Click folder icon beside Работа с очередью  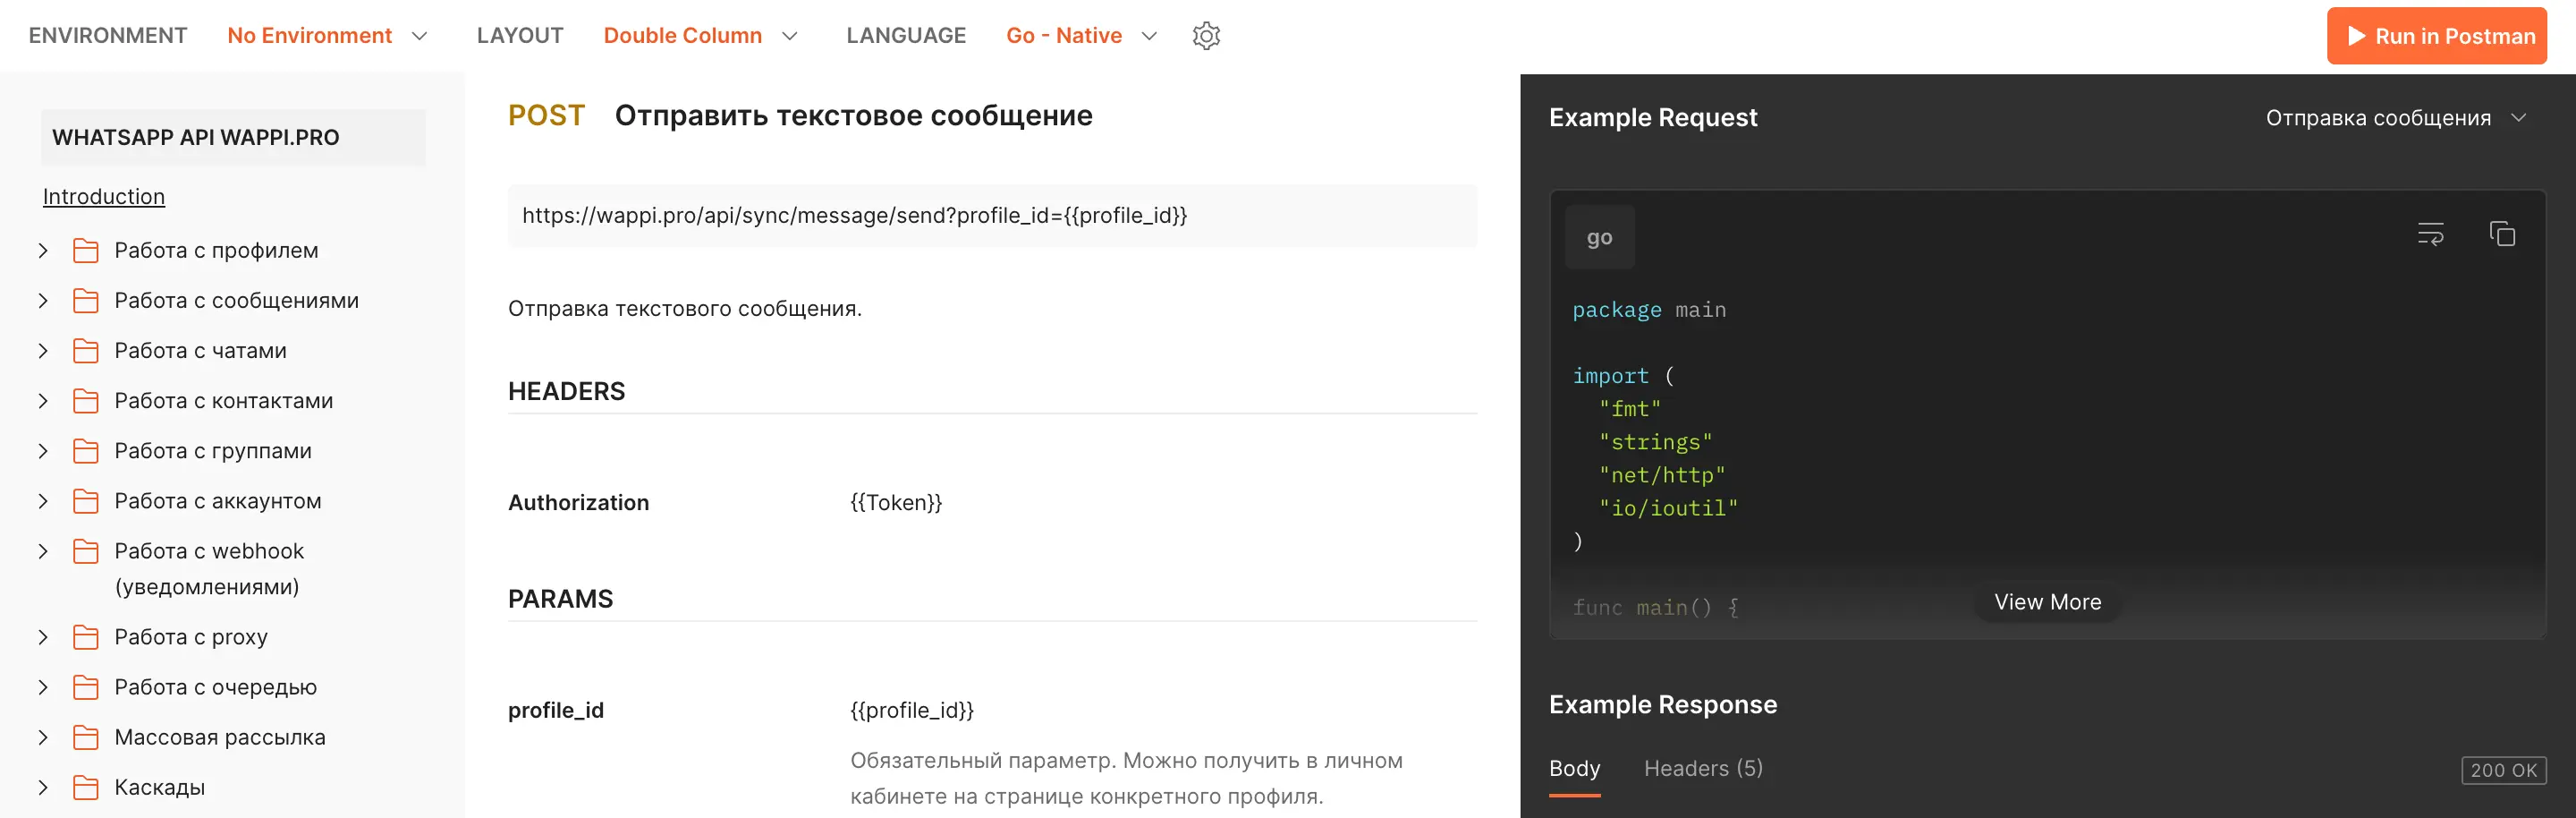click(86, 686)
